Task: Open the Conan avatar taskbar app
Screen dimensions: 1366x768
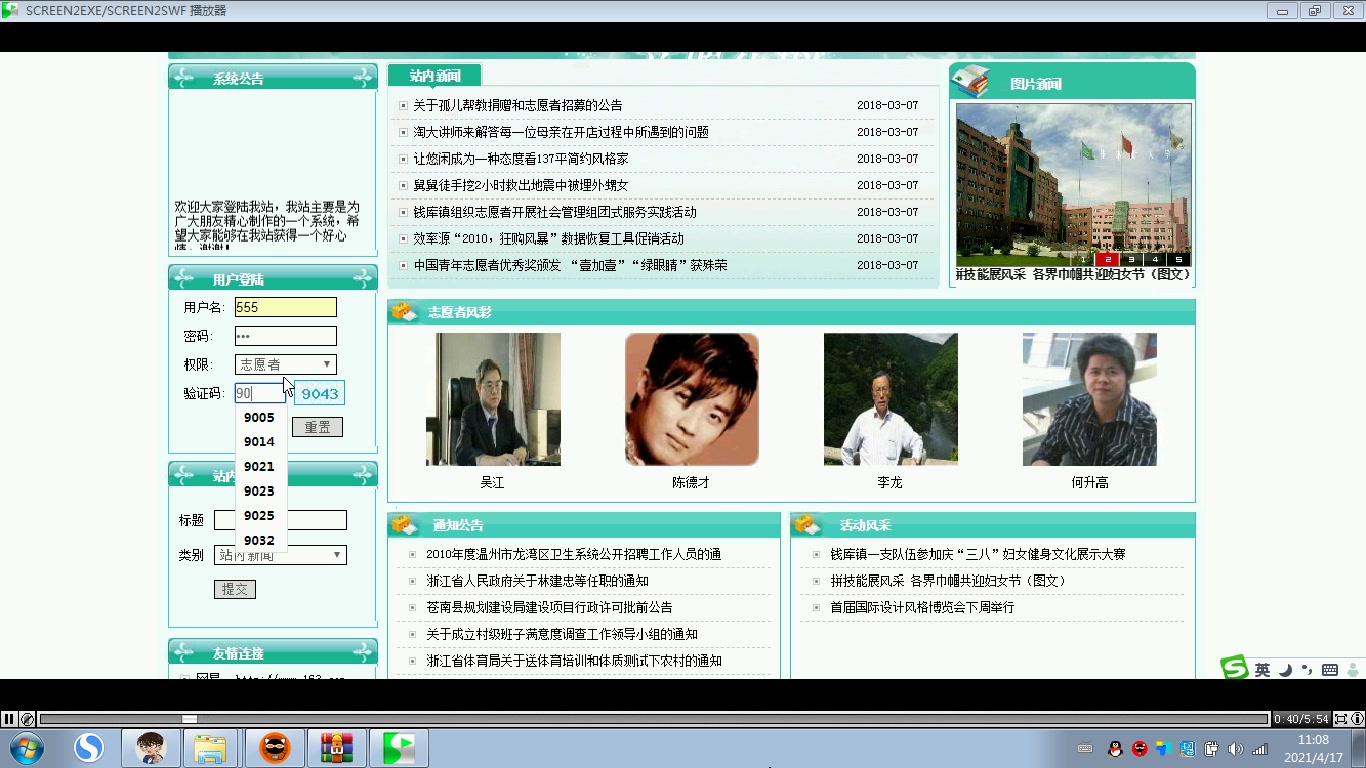Action: (151, 748)
